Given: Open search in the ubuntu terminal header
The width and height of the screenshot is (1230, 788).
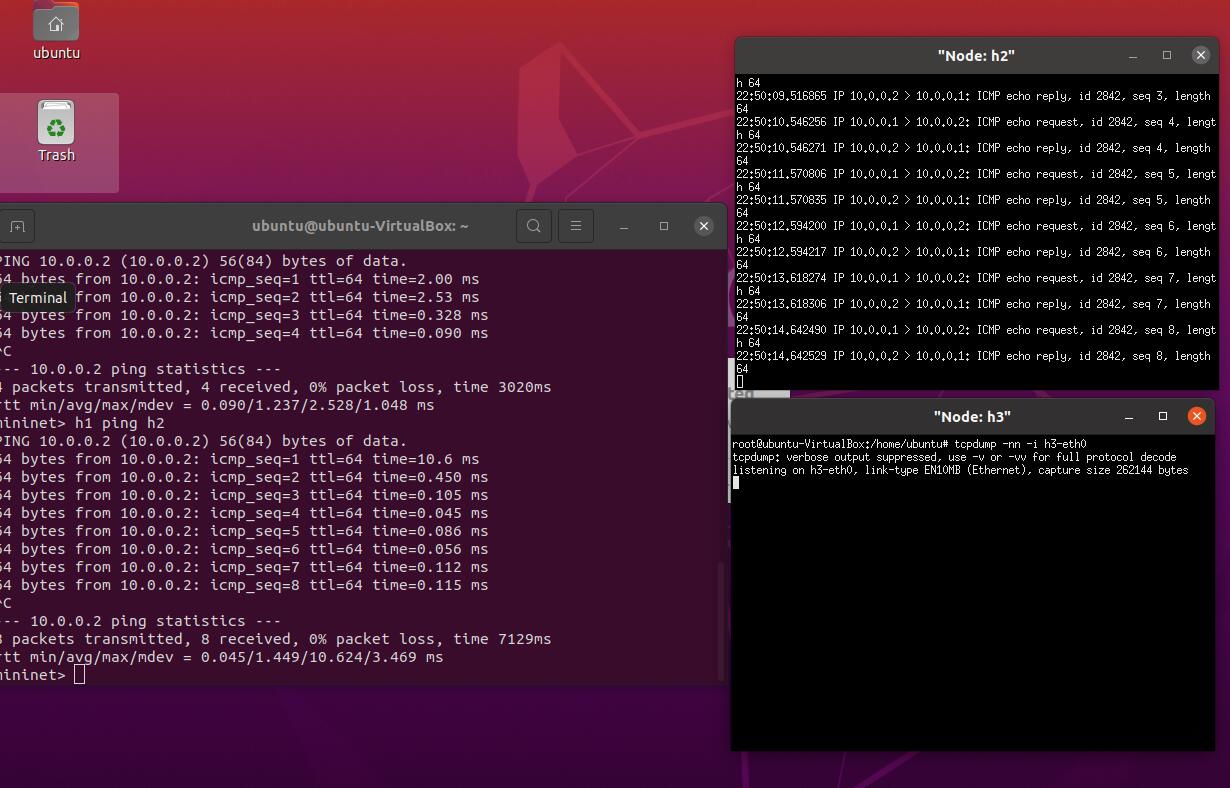Looking at the screenshot, I should [x=534, y=226].
